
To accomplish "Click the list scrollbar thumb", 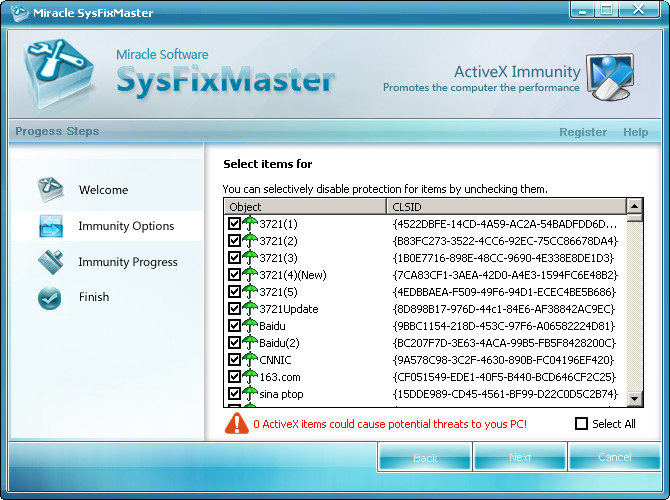I will (635, 218).
